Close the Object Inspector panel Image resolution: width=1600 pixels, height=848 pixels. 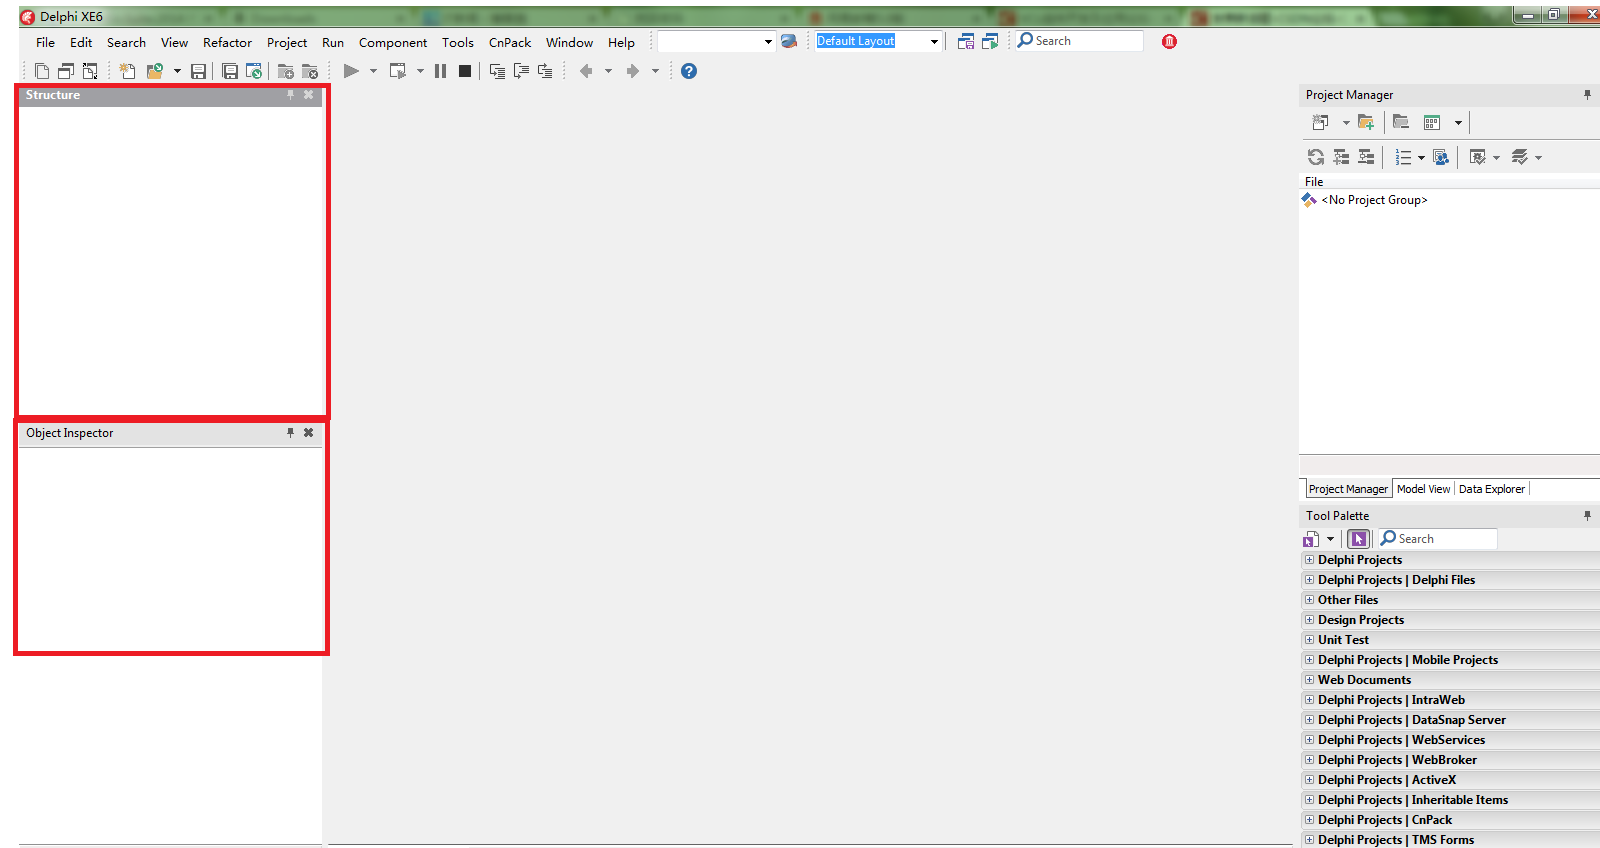(x=309, y=433)
